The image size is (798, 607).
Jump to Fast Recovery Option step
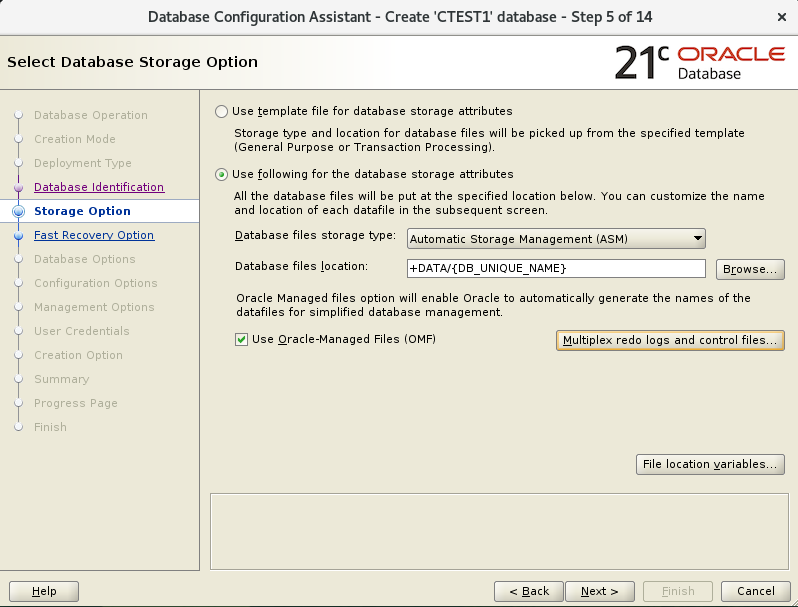click(x=94, y=235)
